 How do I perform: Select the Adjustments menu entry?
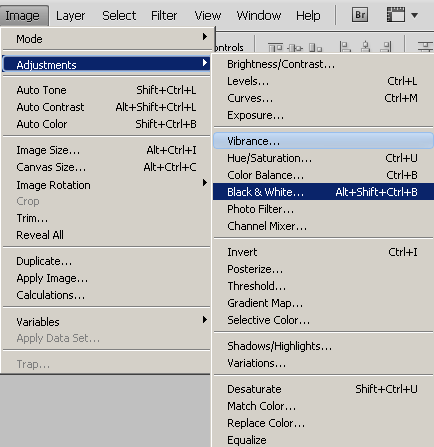click(x=106, y=65)
